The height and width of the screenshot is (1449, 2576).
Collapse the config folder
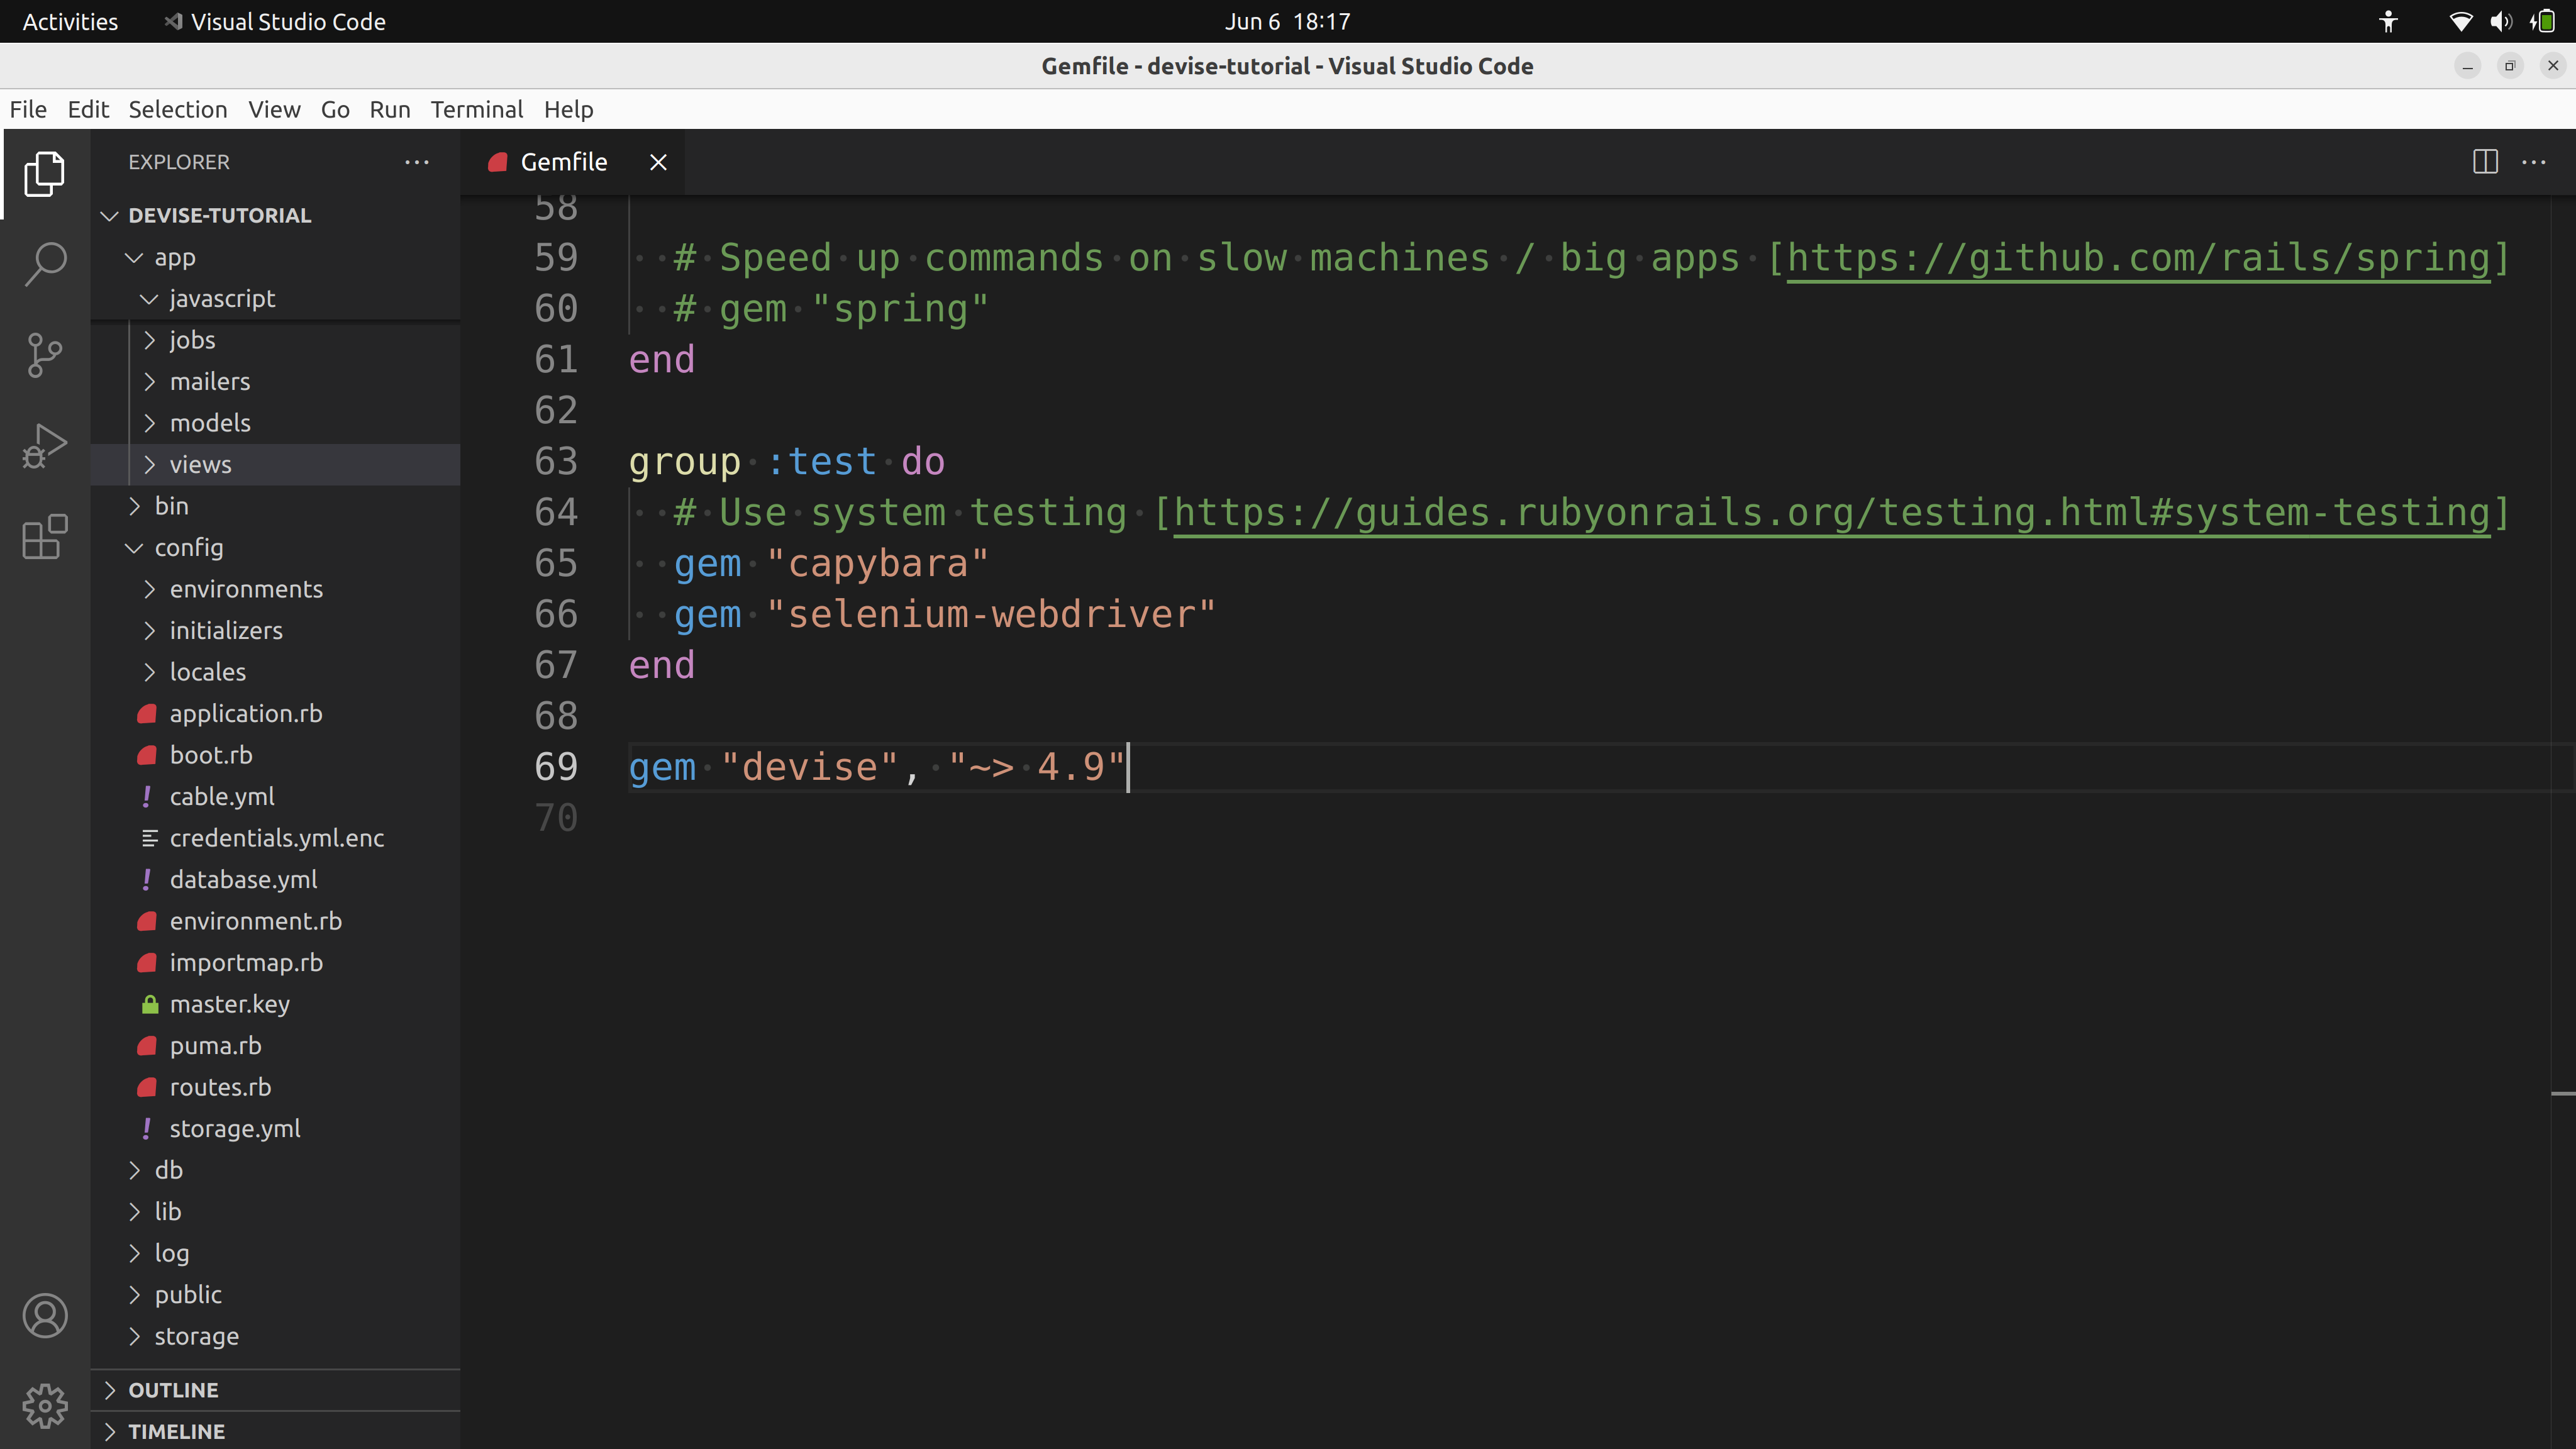[x=134, y=548]
